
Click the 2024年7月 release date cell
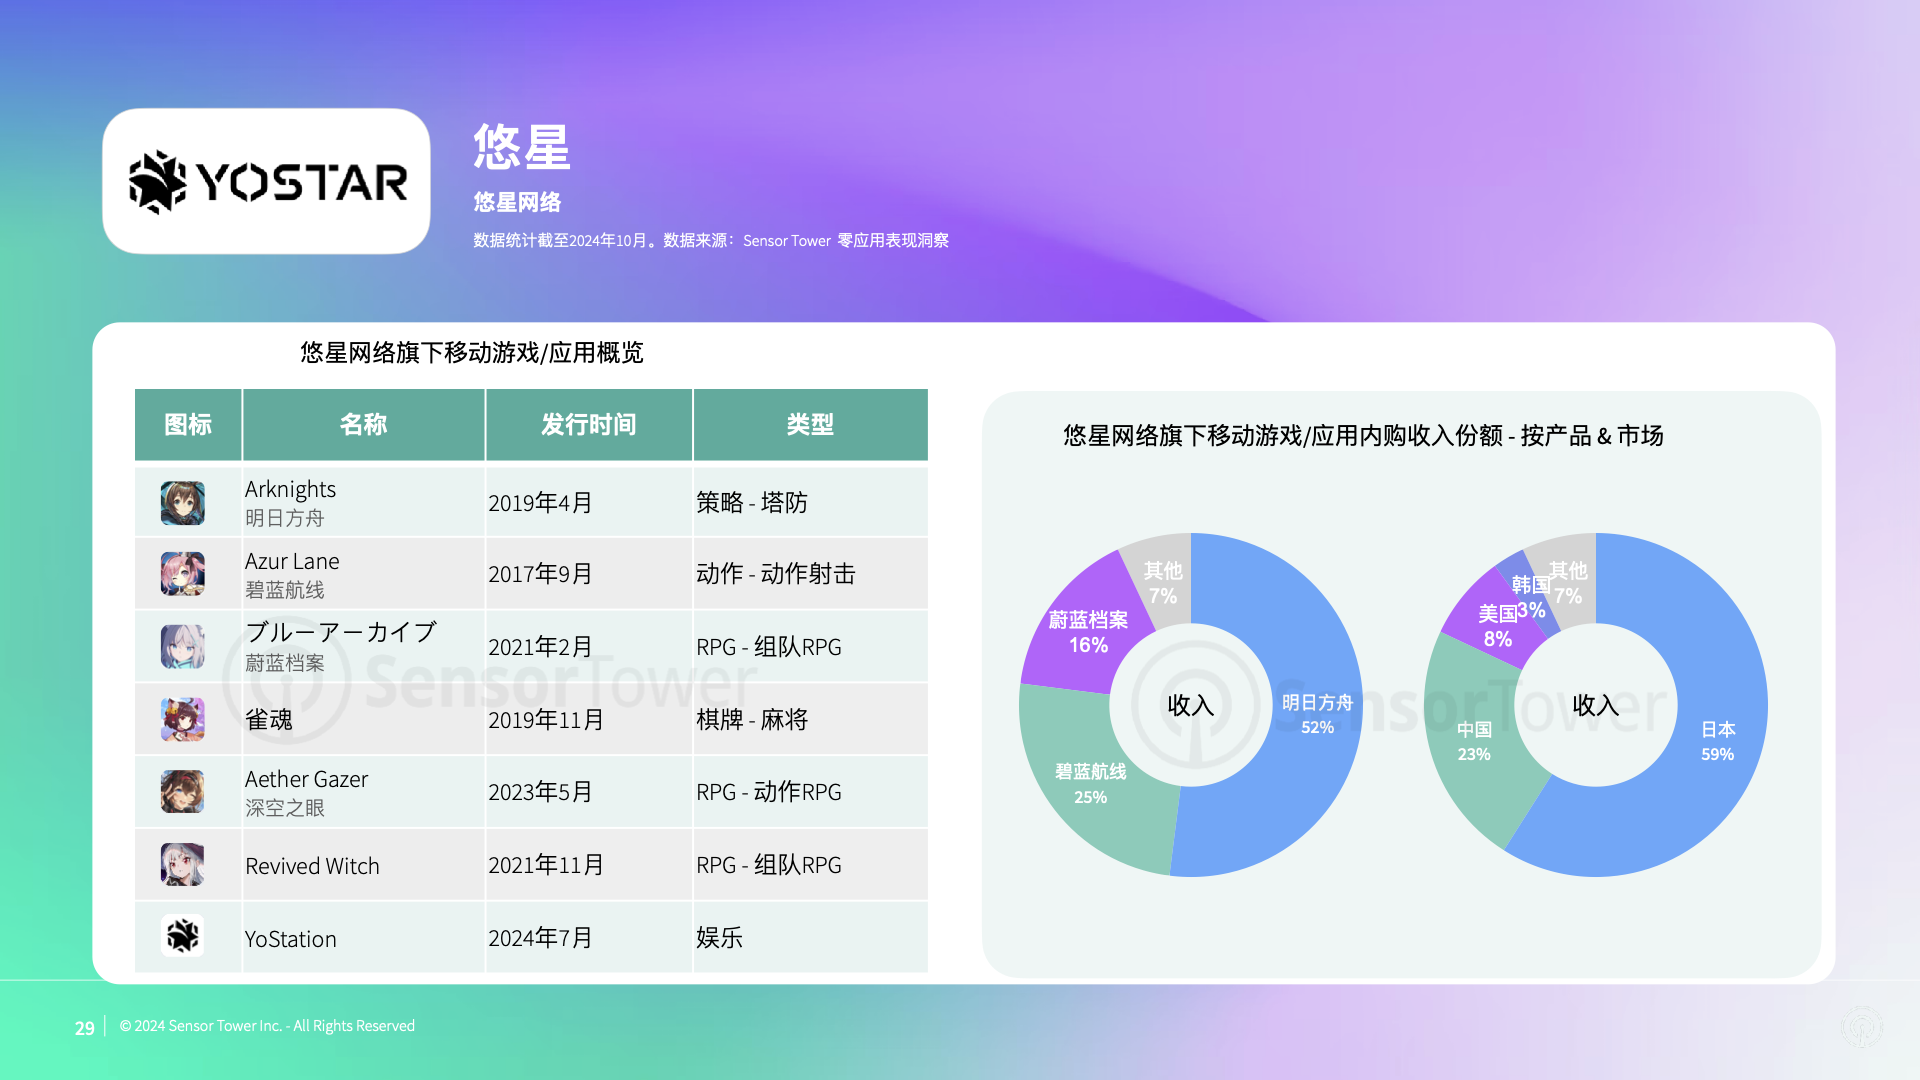tap(589, 938)
